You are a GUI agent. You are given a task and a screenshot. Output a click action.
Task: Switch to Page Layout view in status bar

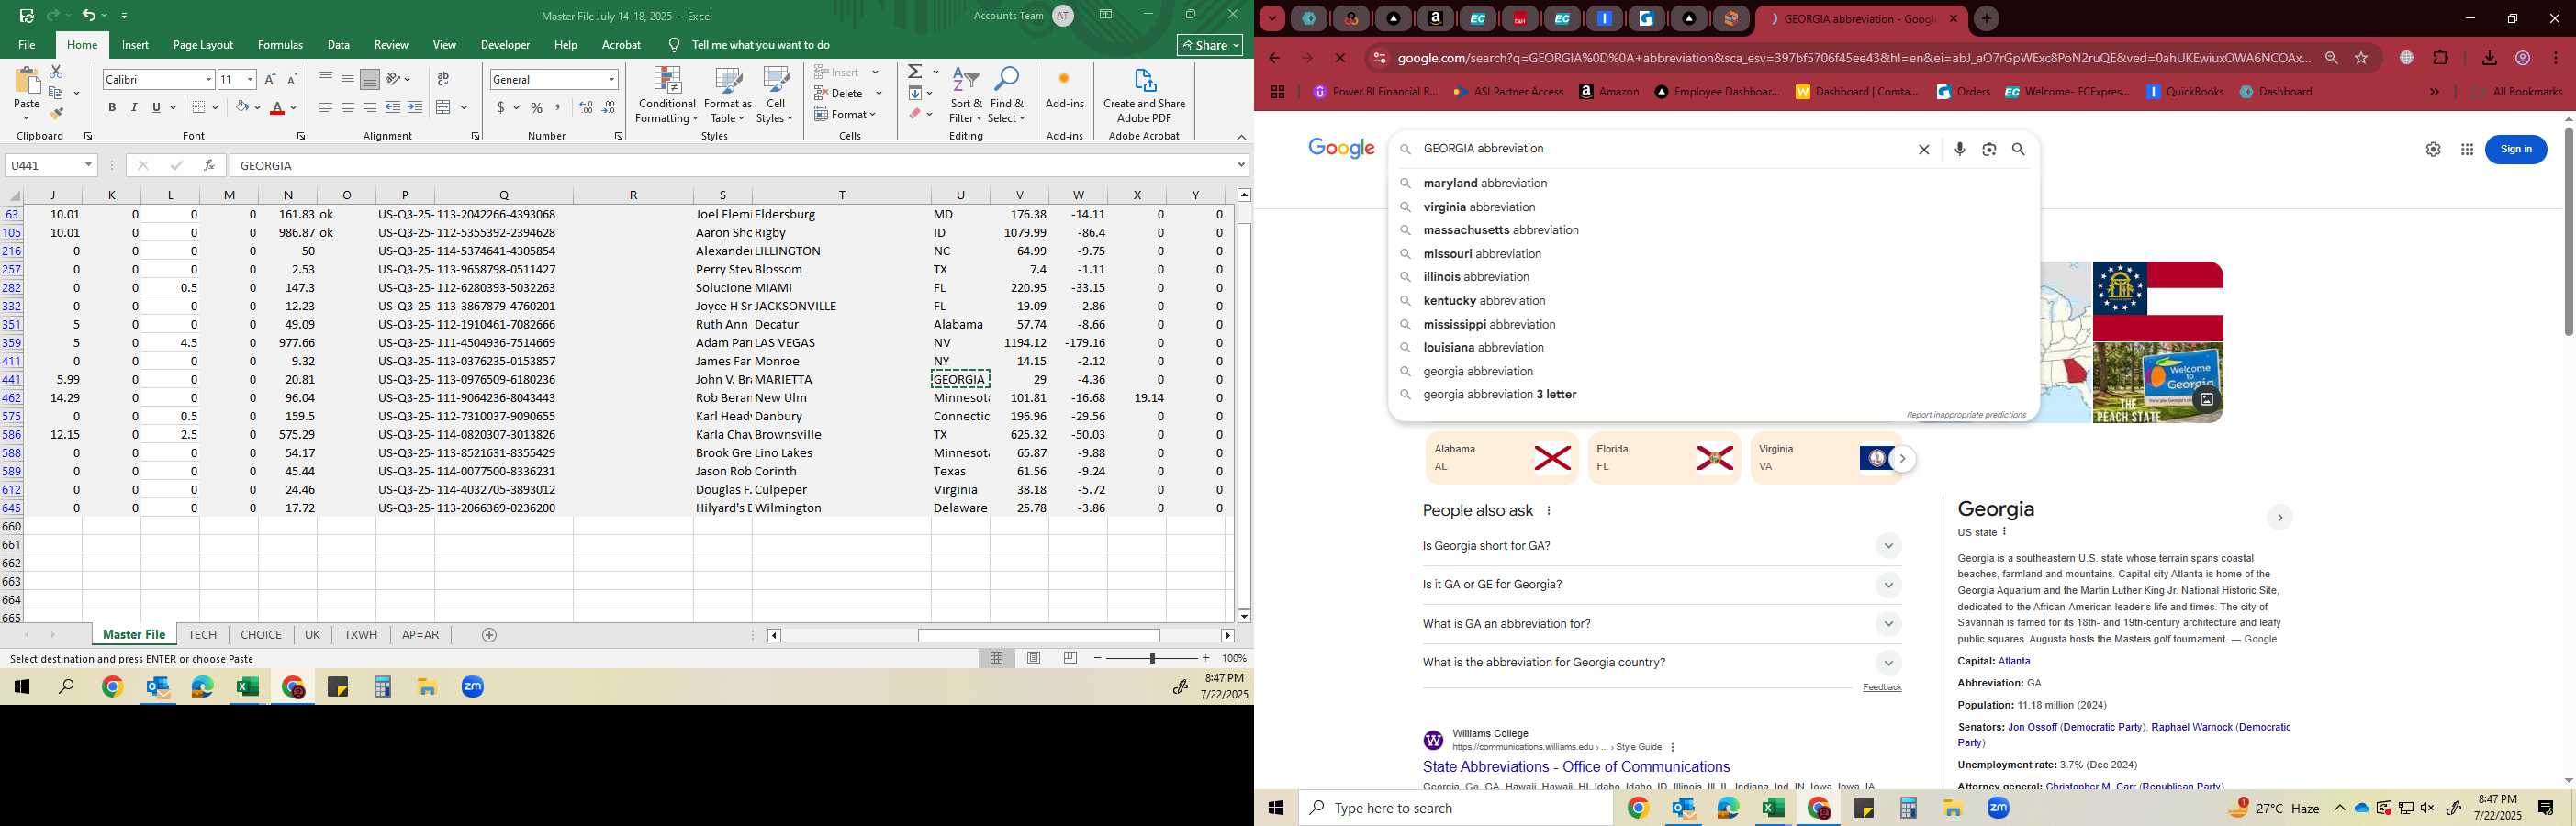1034,658
